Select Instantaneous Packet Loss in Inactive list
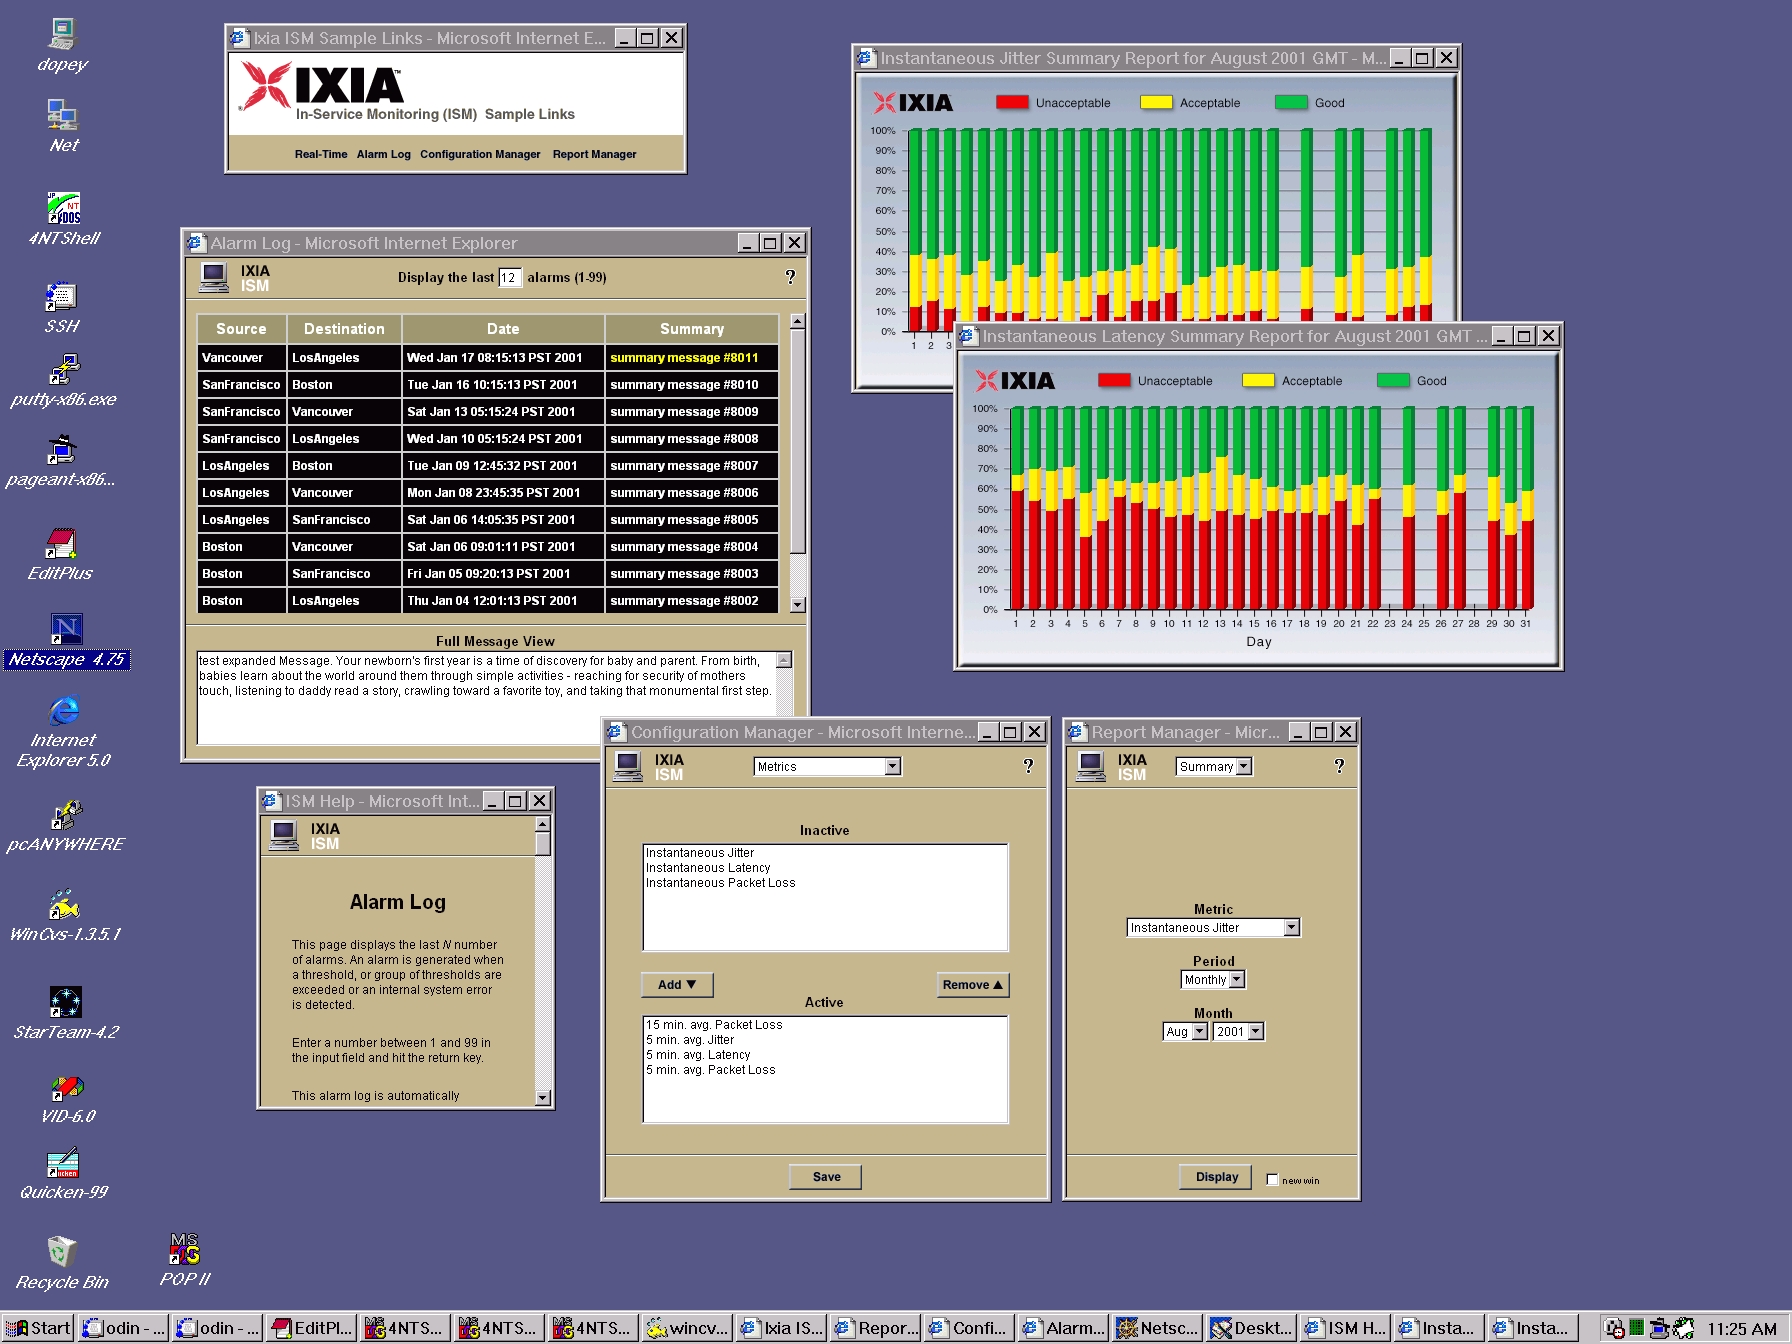1792x1344 pixels. pyautogui.click(x=720, y=883)
